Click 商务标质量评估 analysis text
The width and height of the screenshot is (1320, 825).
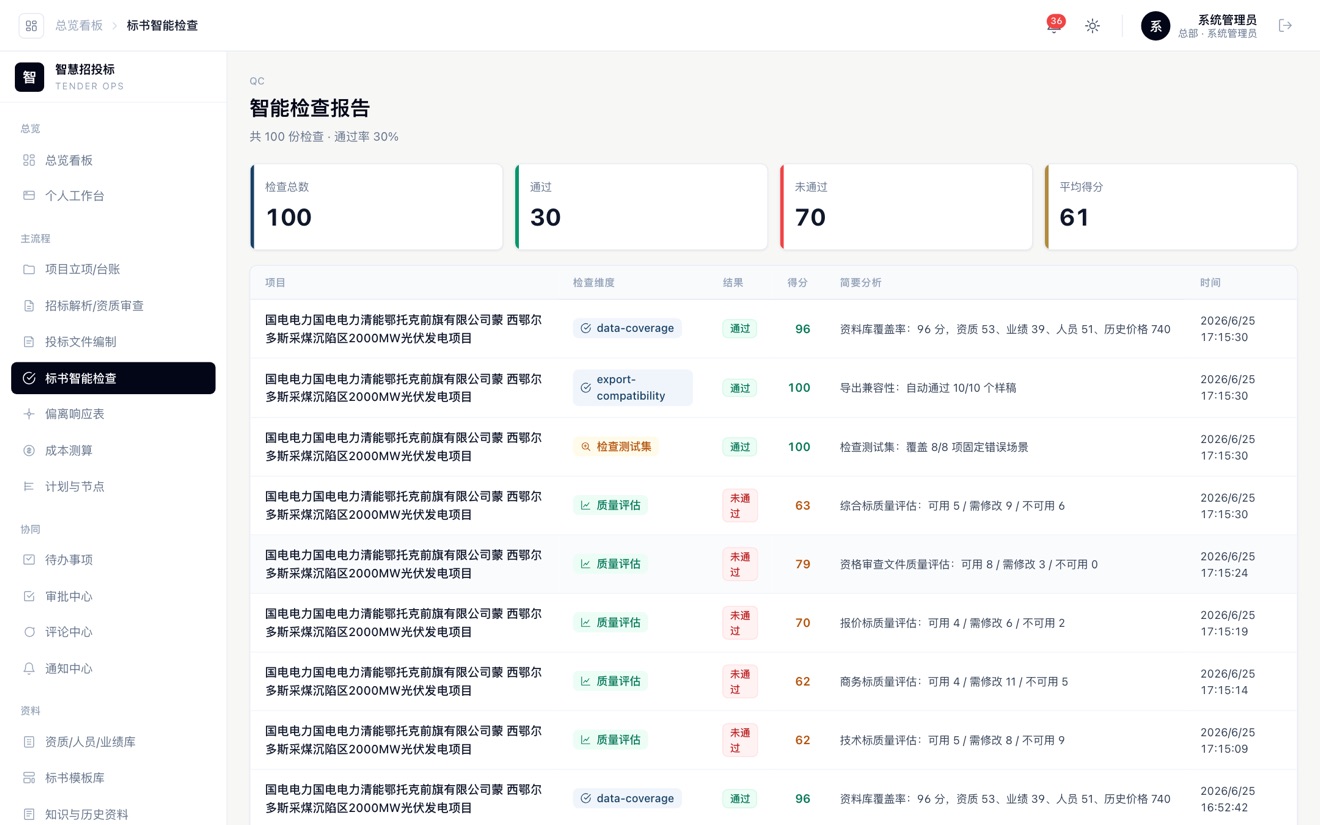coord(954,682)
